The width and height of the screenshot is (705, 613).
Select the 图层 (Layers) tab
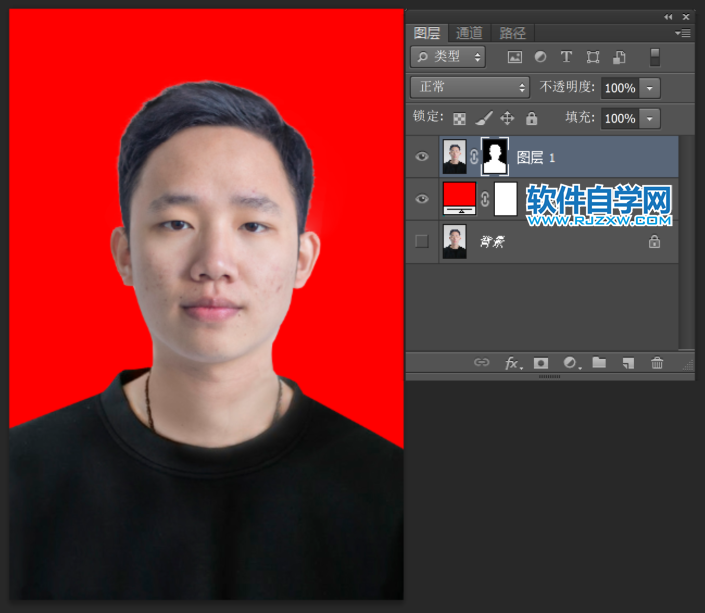[427, 33]
